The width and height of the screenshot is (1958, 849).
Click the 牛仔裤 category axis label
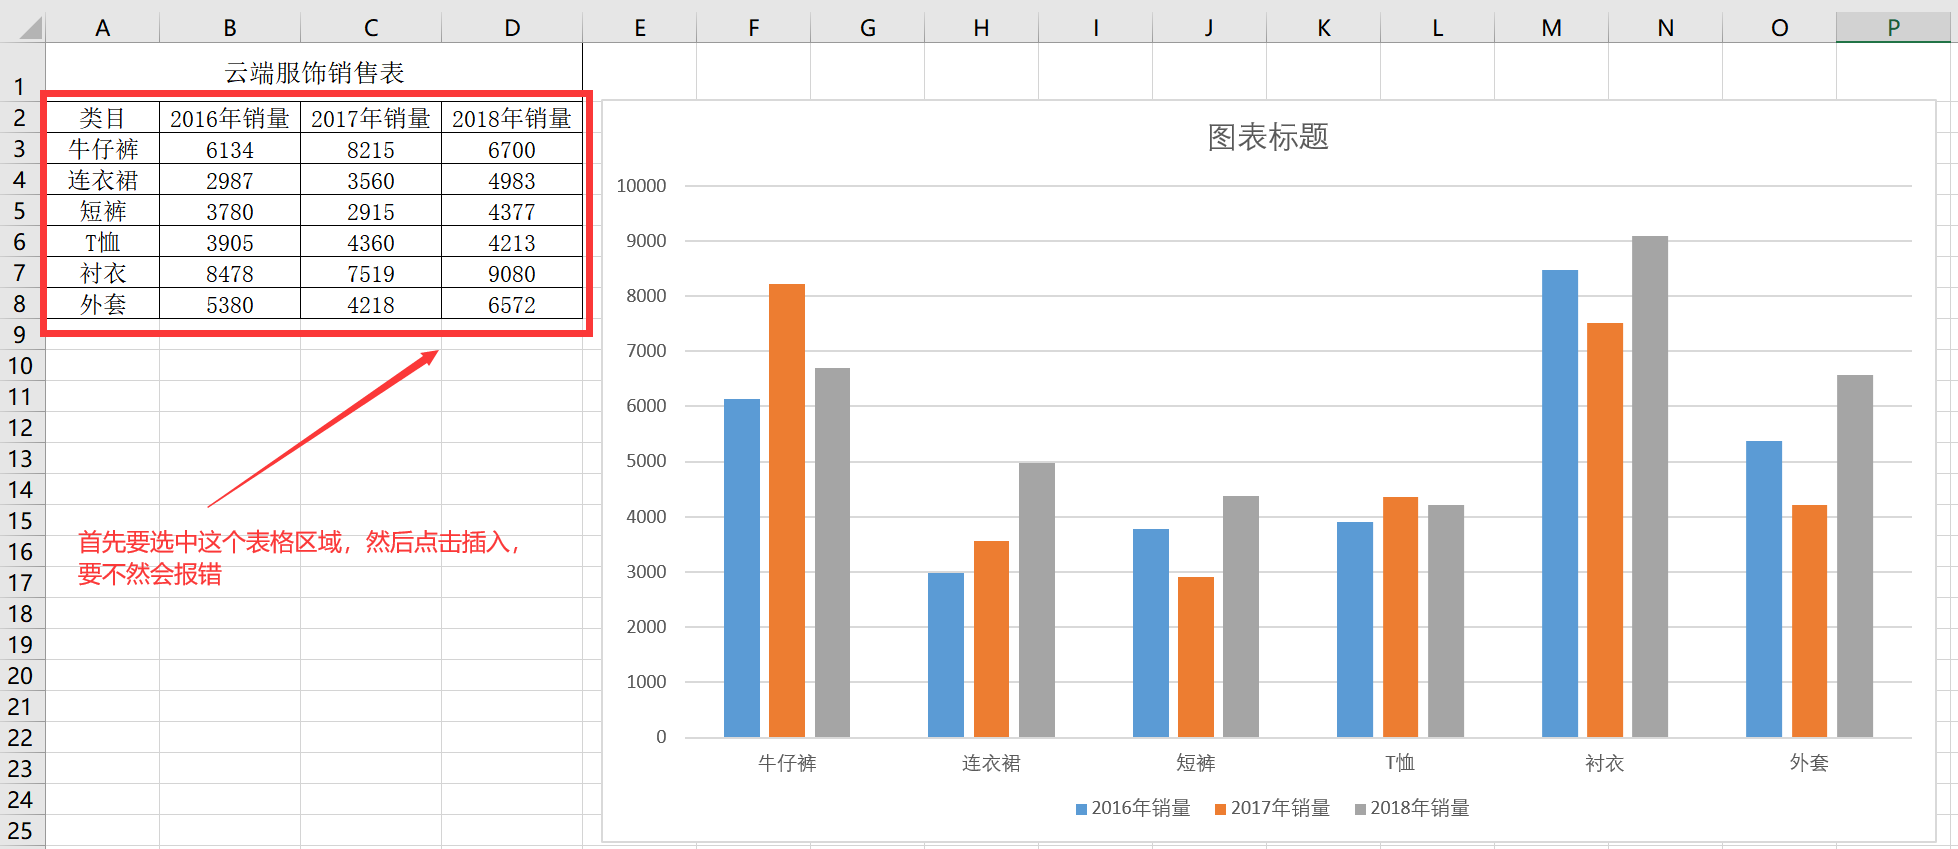pyautogui.click(x=787, y=763)
